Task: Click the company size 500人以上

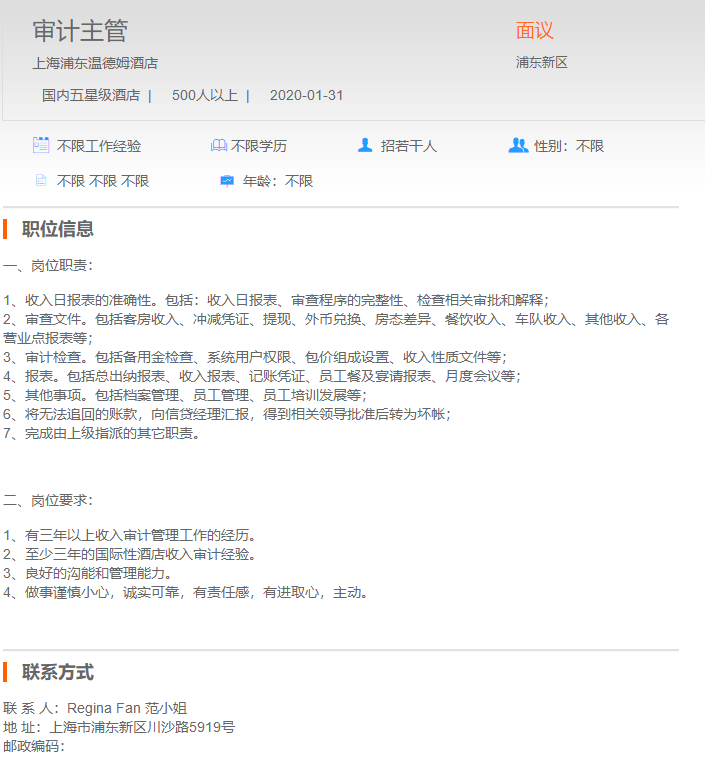Action: click(x=205, y=95)
